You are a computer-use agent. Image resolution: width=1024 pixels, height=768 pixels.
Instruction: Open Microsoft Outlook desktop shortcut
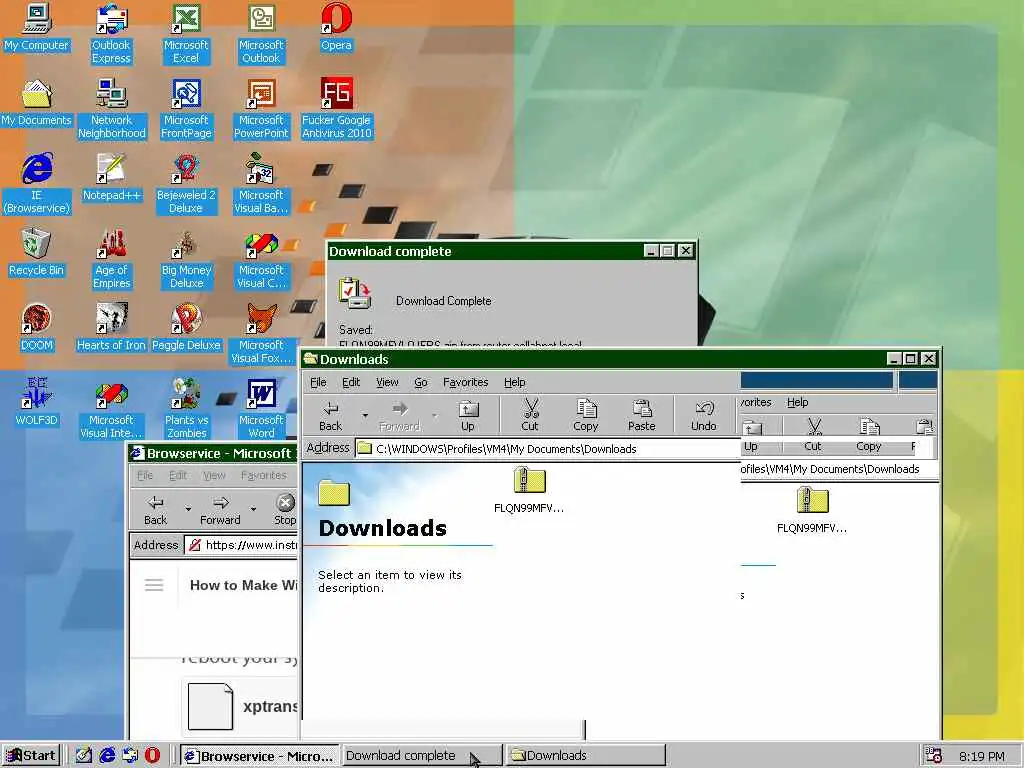[261, 34]
